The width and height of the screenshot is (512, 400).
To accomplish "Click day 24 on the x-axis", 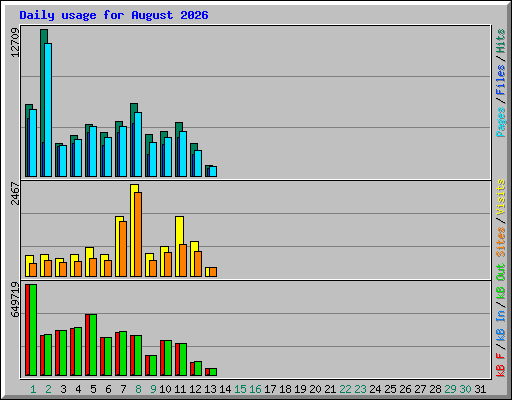I will 375,389.
